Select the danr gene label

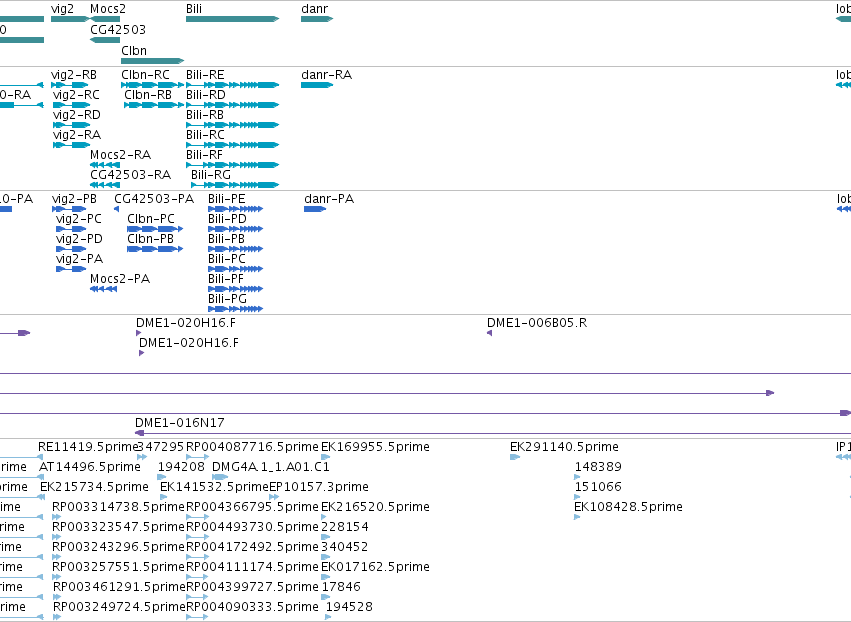click(315, 9)
